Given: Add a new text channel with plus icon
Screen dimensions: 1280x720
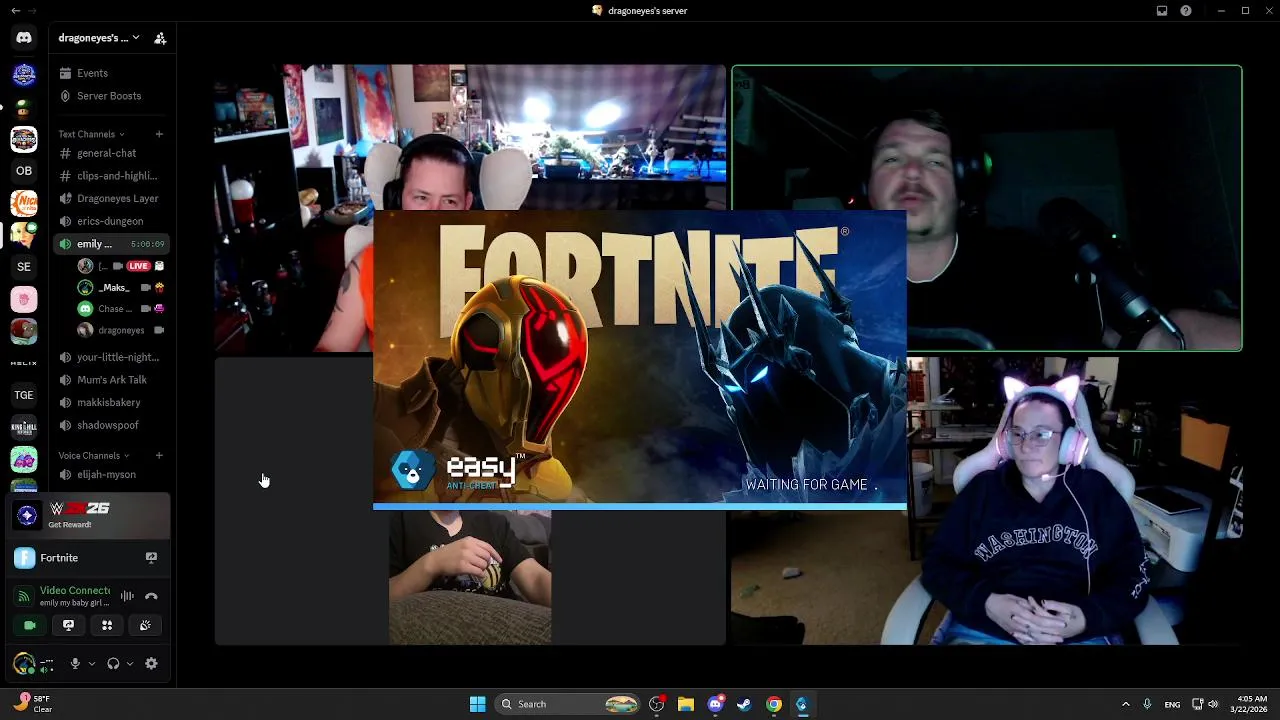Looking at the screenshot, I should pyautogui.click(x=158, y=134).
